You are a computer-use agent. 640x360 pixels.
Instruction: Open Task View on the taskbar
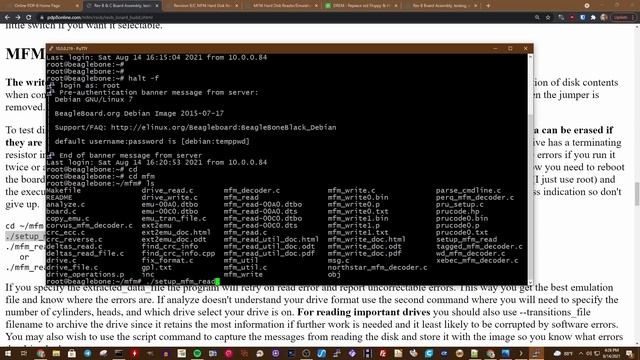point(24,353)
